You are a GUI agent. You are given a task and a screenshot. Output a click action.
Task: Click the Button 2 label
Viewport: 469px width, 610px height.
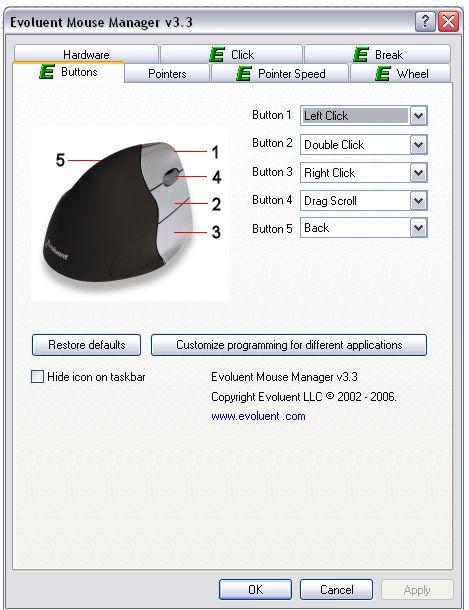(x=272, y=143)
